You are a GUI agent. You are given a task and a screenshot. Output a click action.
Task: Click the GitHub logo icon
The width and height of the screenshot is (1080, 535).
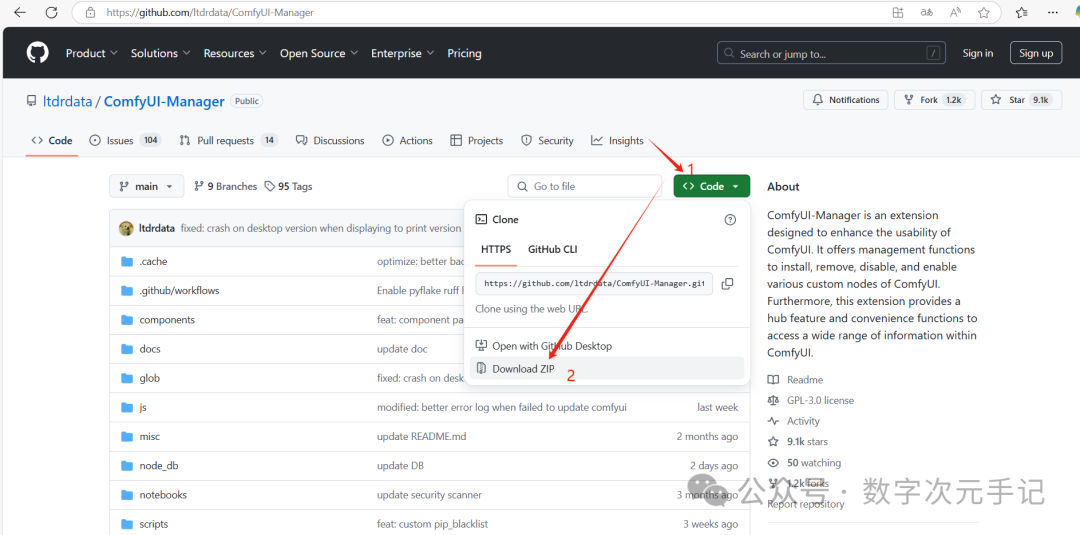(x=37, y=53)
